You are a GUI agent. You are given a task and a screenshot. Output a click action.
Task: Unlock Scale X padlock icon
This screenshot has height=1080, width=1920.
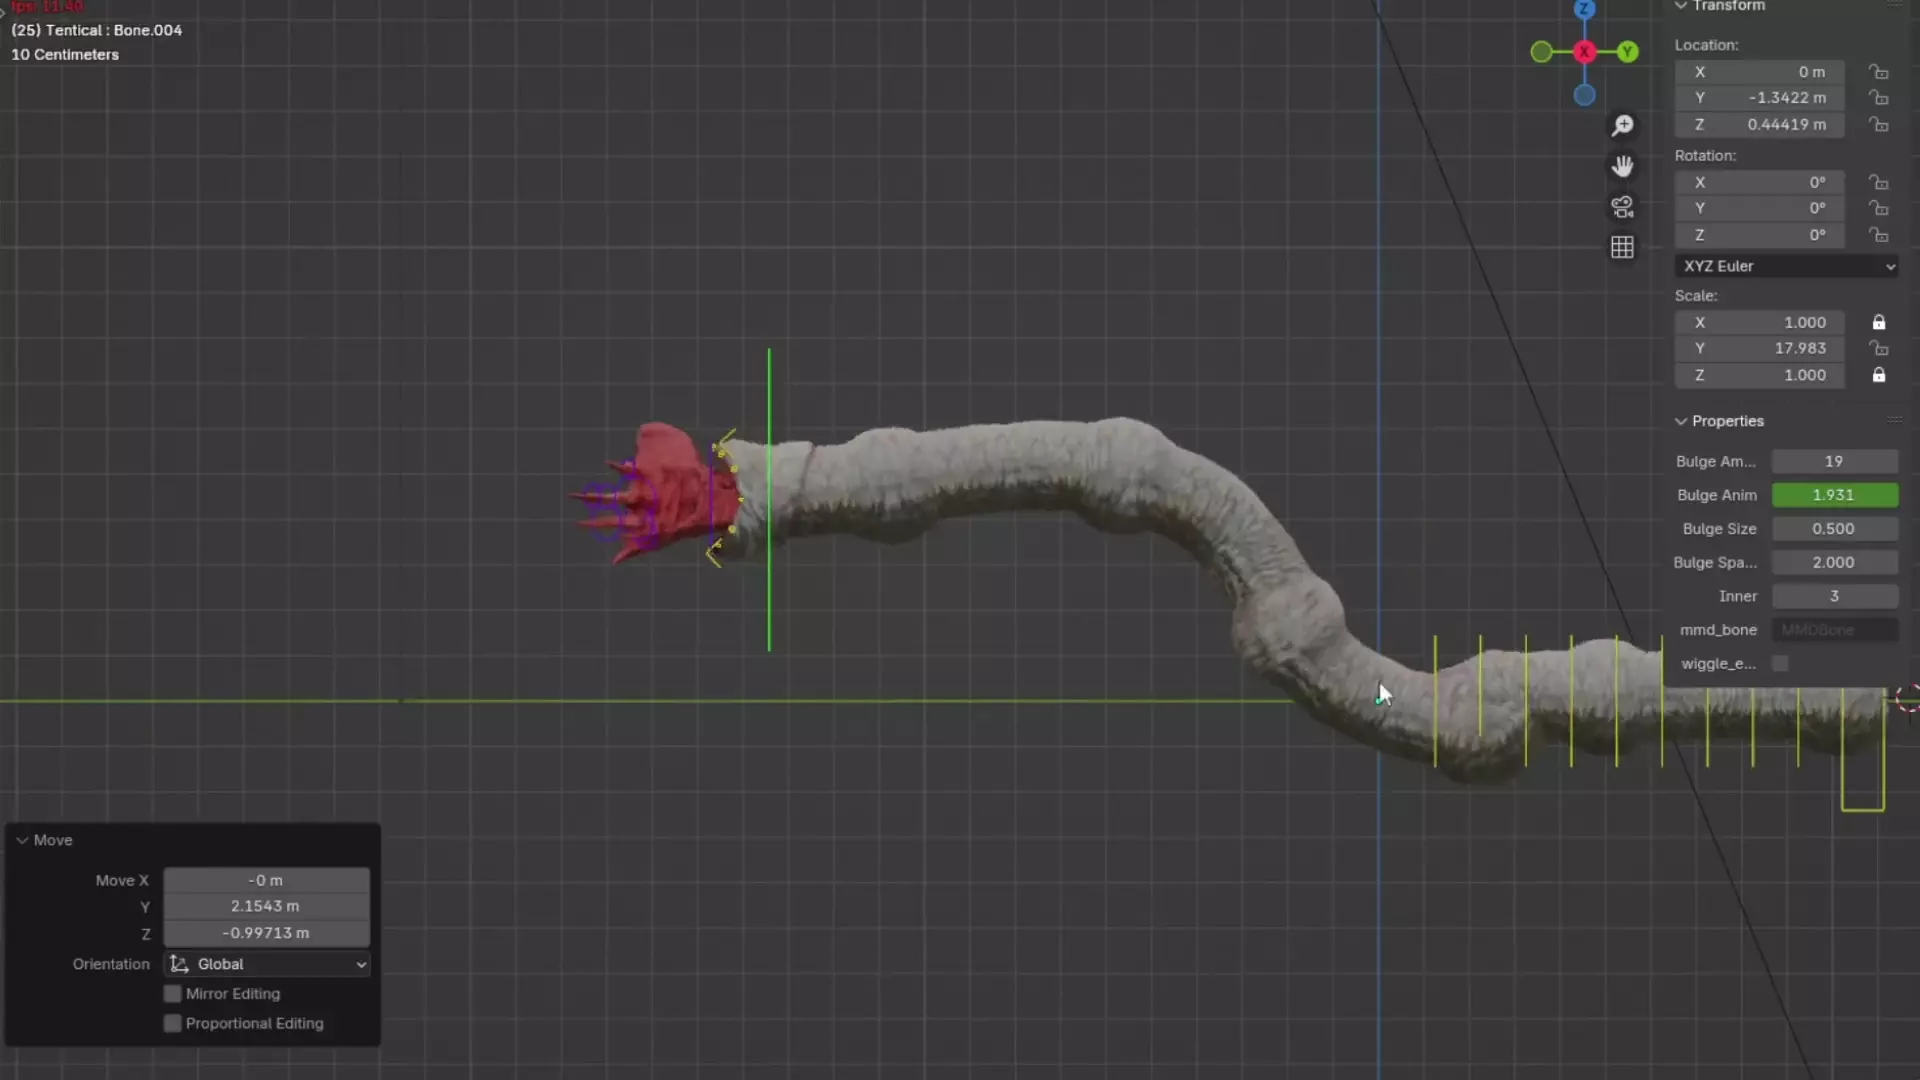(x=1879, y=322)
